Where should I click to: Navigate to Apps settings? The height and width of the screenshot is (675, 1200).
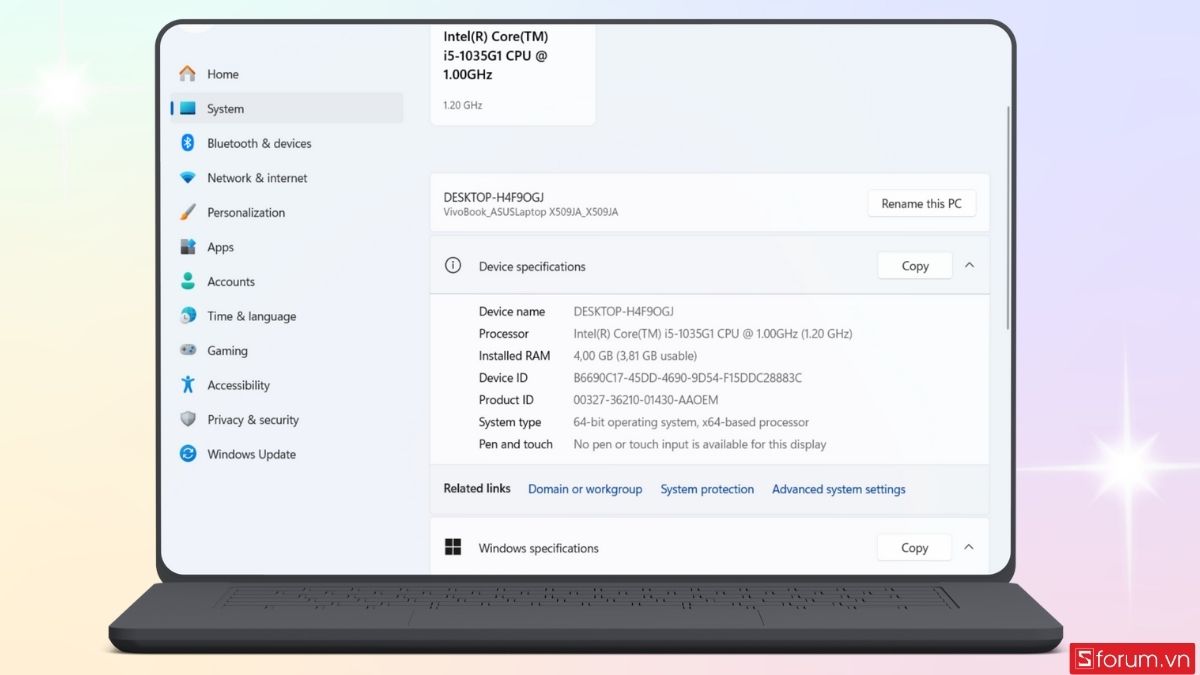tap(220, 247)
